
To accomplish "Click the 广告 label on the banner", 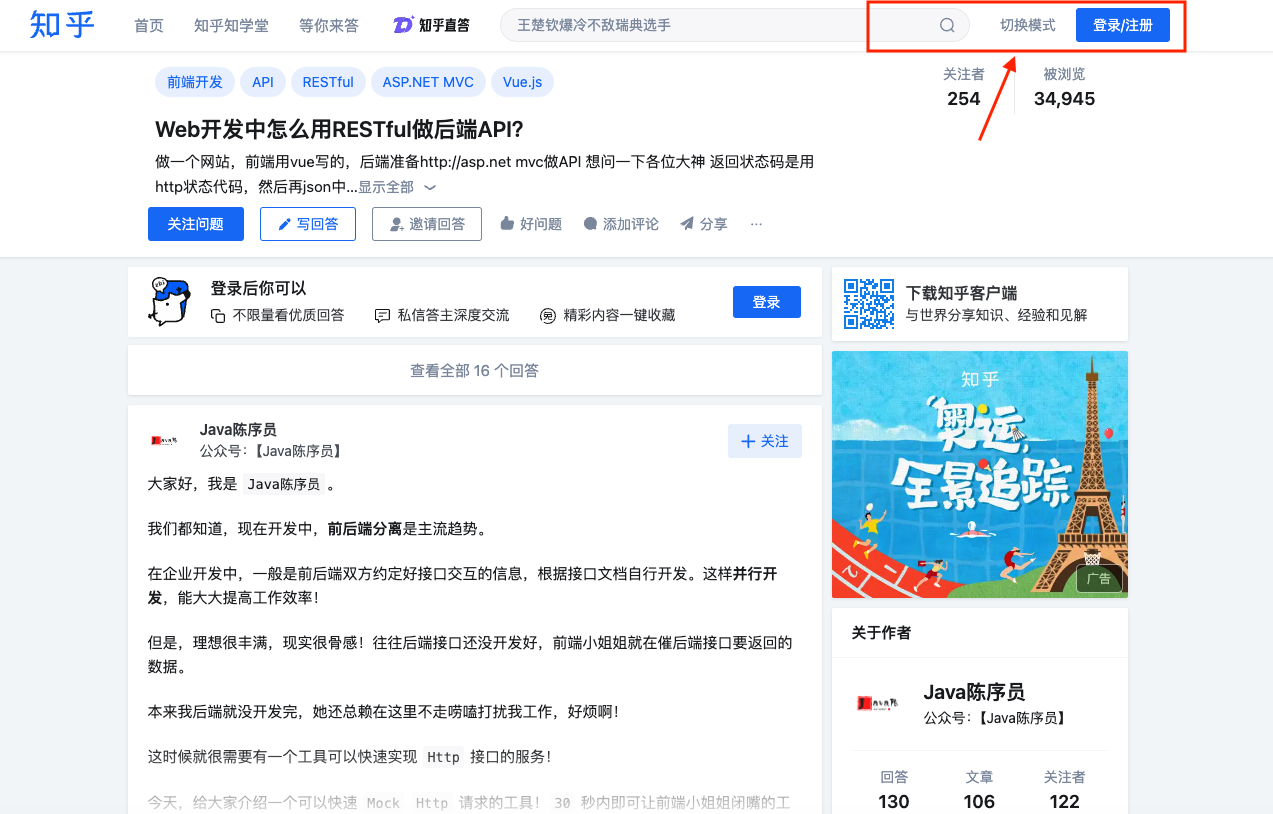I will coord(1099,579).
